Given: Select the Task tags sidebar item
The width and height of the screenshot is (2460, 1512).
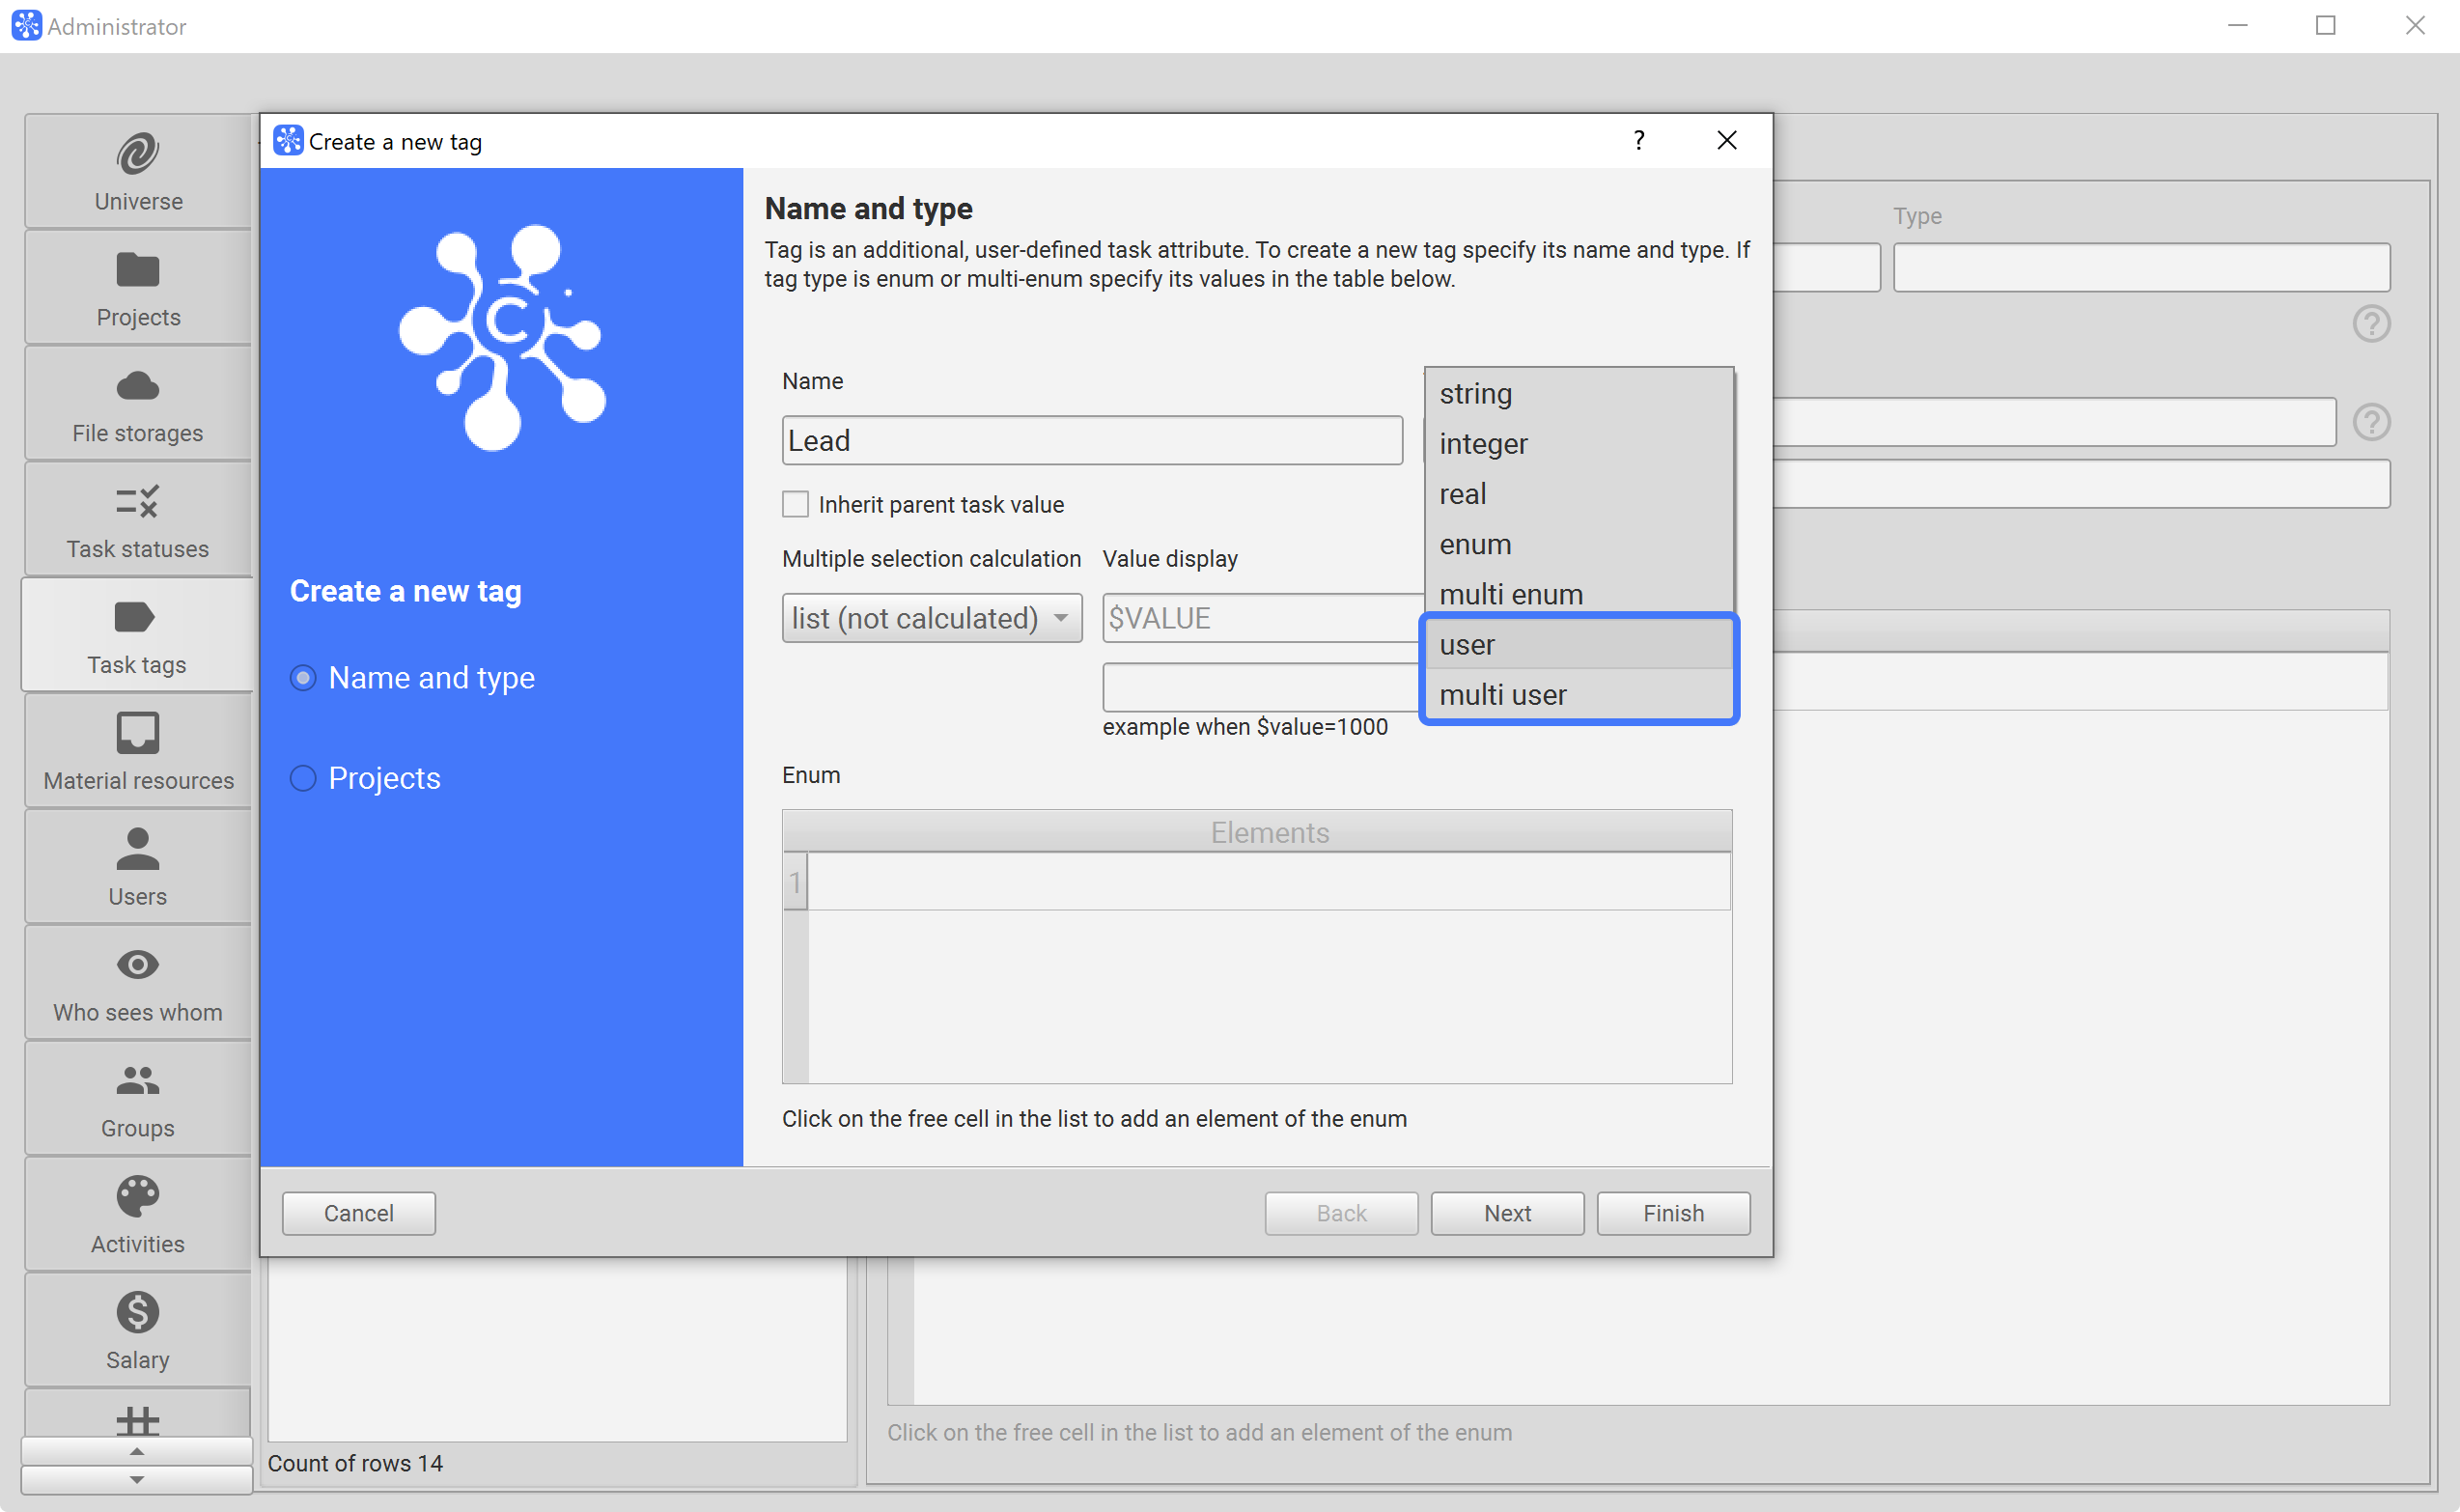Looking at the screenshot, I should click(138, 635).
